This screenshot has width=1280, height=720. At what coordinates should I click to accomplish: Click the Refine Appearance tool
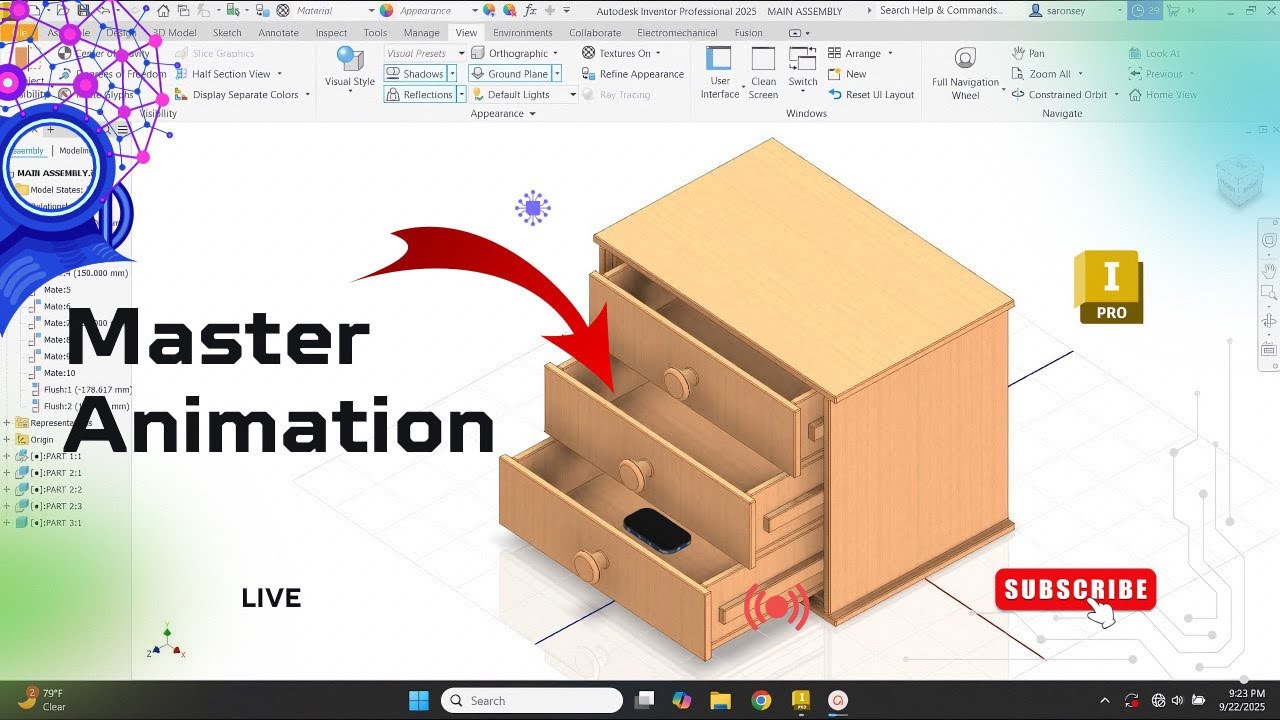tap(633, 74)
